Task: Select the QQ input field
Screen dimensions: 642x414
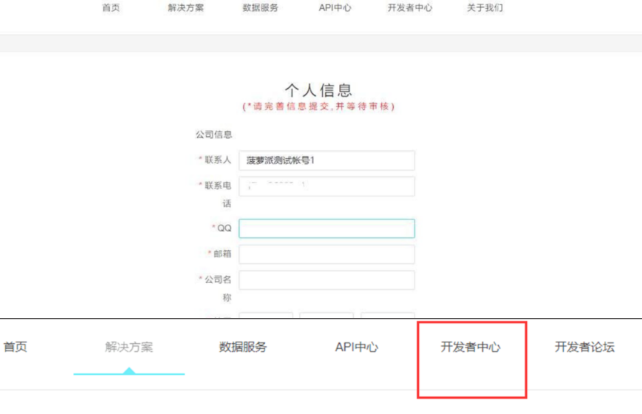Action: [x=326, y=229]
